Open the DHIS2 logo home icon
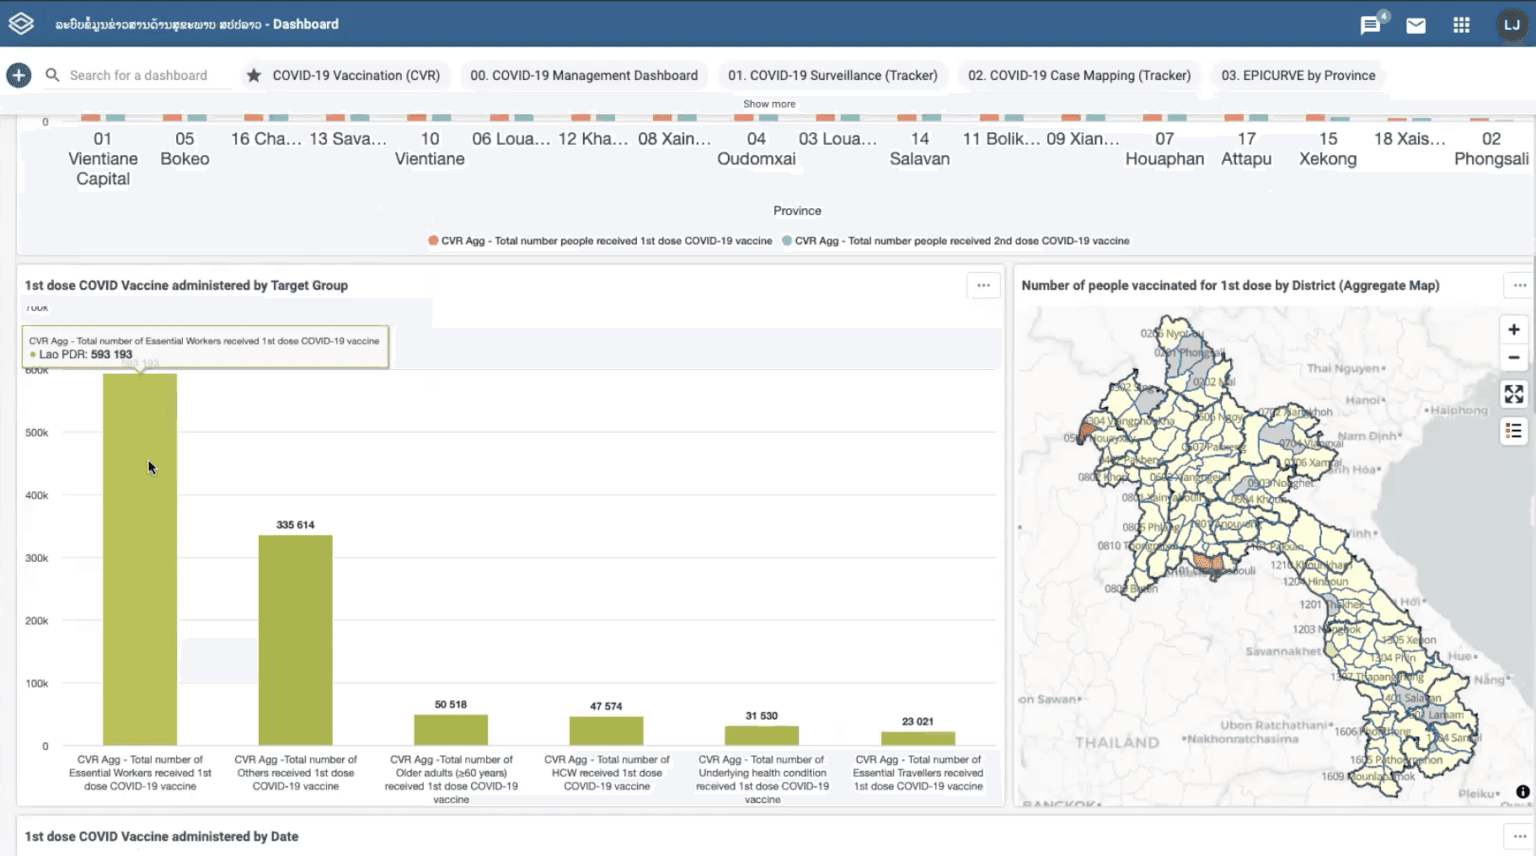Viewport: 1536px width, 856px height. click(x=21, y=23)
